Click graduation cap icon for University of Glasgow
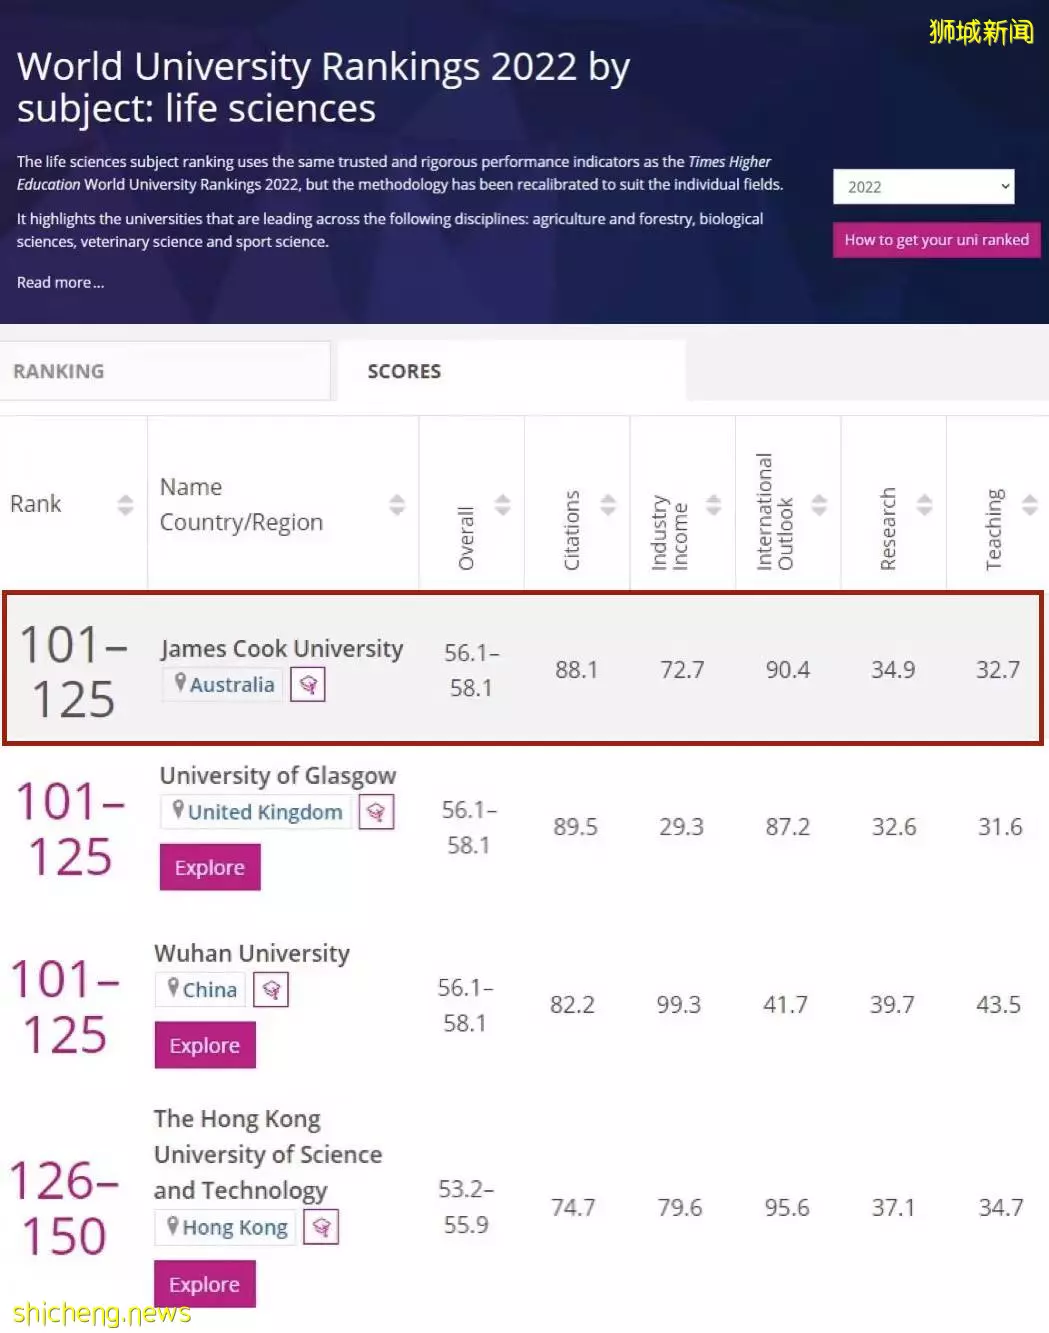Screen dimensions: 1049x1333 [376, 812]
